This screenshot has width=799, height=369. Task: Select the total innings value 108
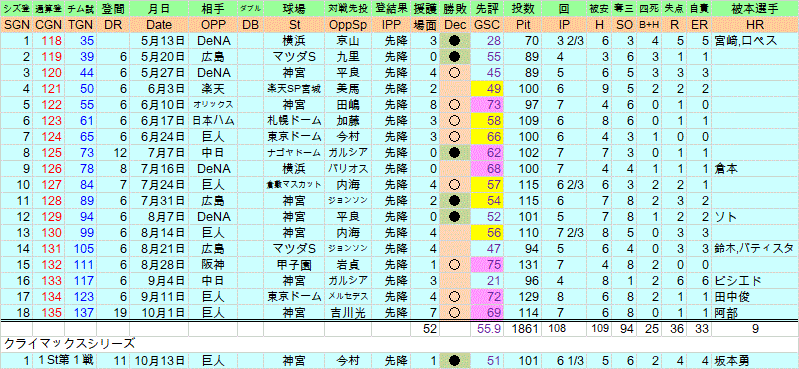[558, 329]
